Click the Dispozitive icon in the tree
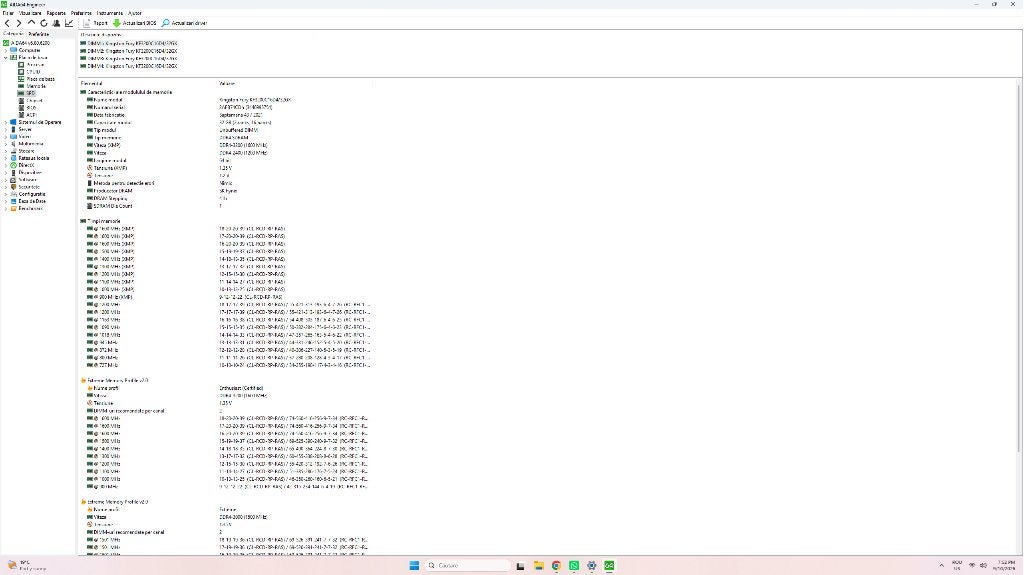 tap(13, 172)
